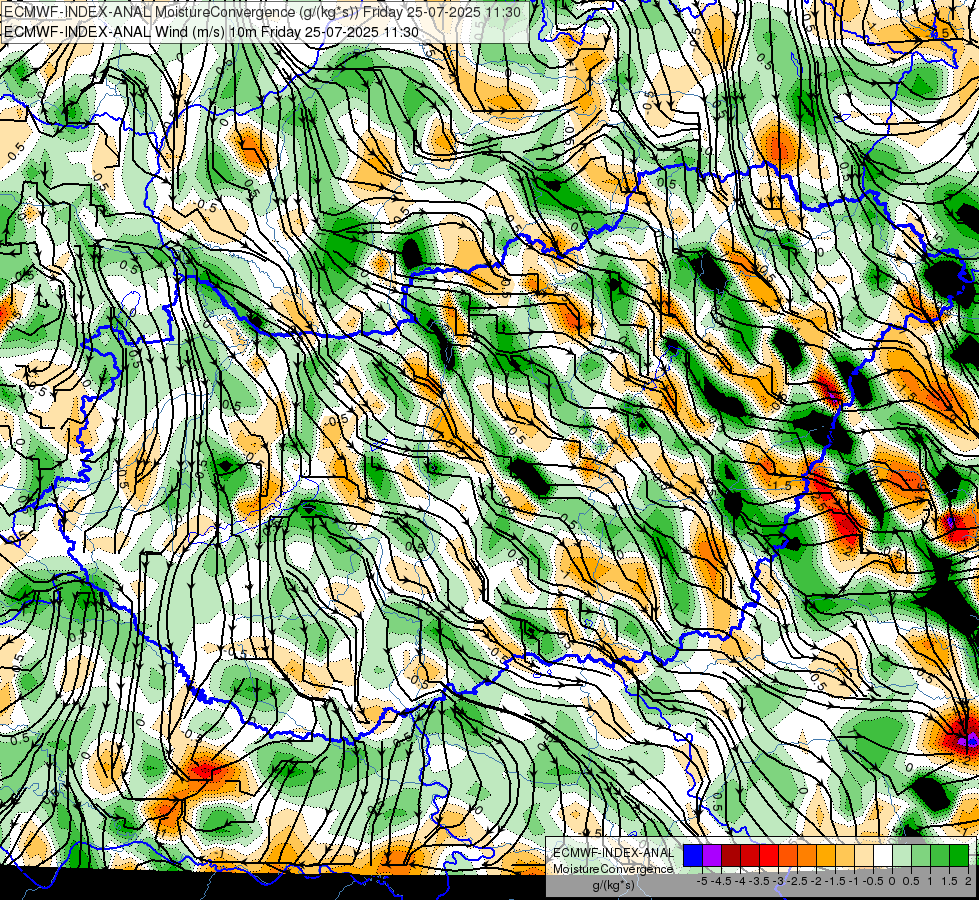Select the green swatch between 0.5 and 1
The width and height of the screenshot is (979, 900).
[x=921, y=856]
